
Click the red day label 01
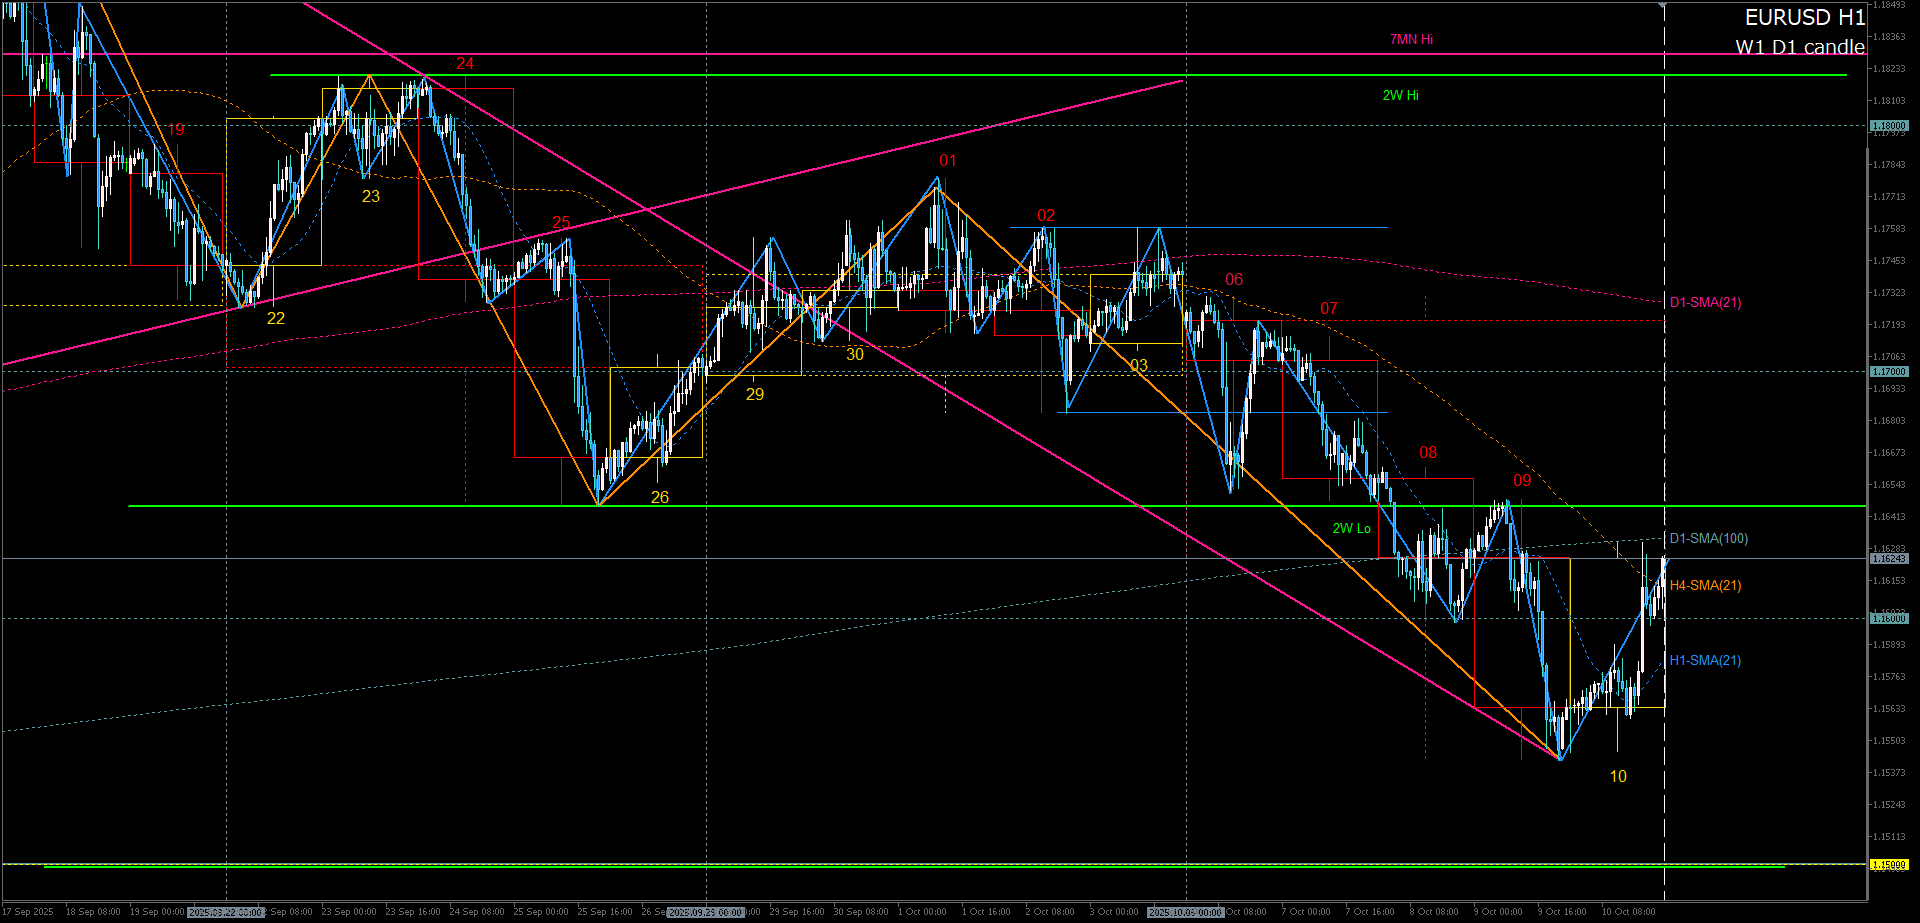(948, 161)
